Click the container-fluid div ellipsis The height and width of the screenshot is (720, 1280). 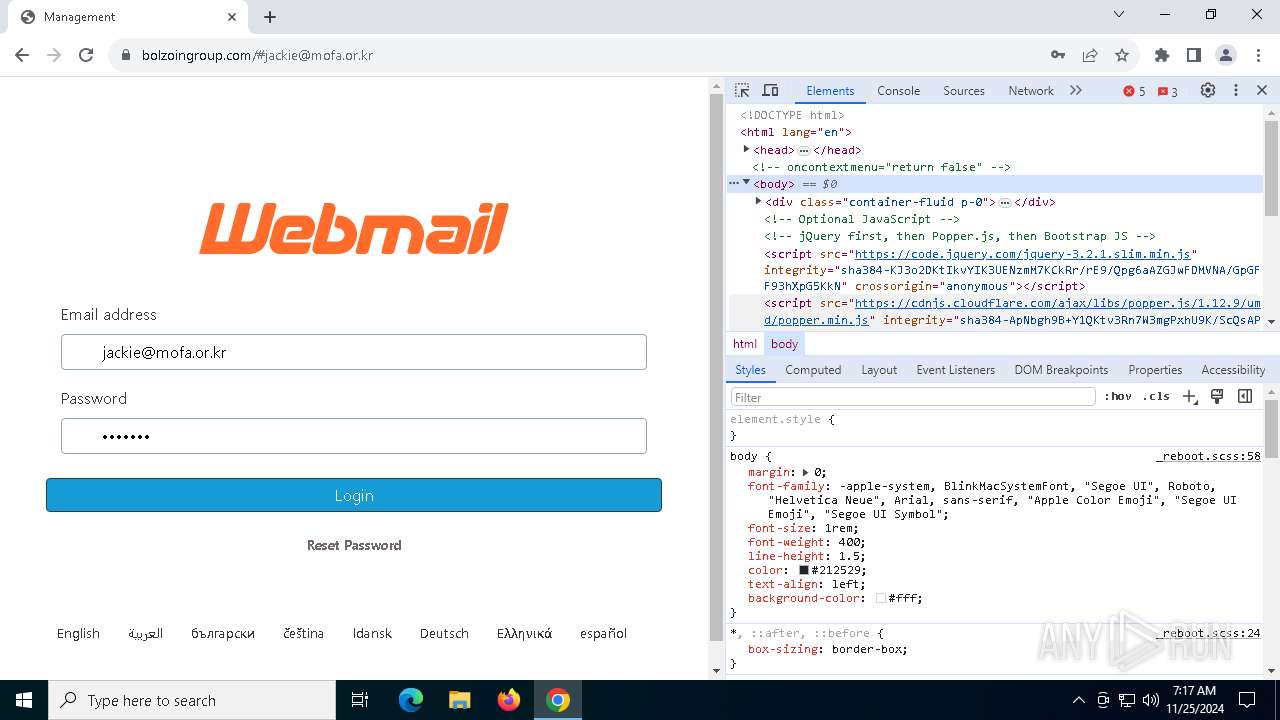(1005, 202)
